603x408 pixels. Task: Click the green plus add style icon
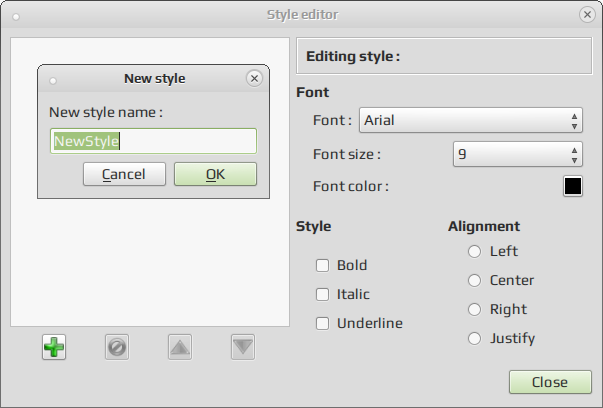point(54,347)
